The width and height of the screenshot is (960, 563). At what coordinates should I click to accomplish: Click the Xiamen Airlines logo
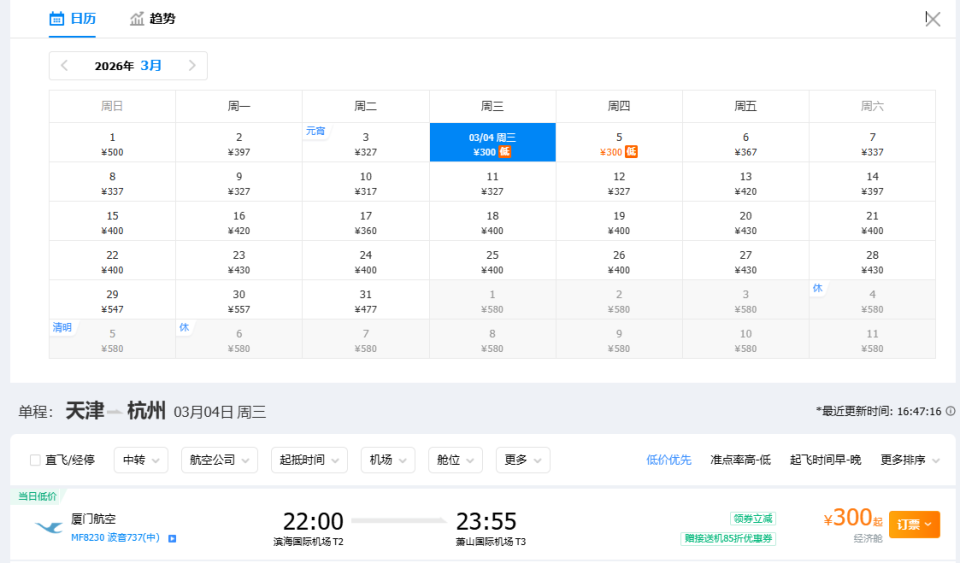pyautogui.click(x=49, y=527)
